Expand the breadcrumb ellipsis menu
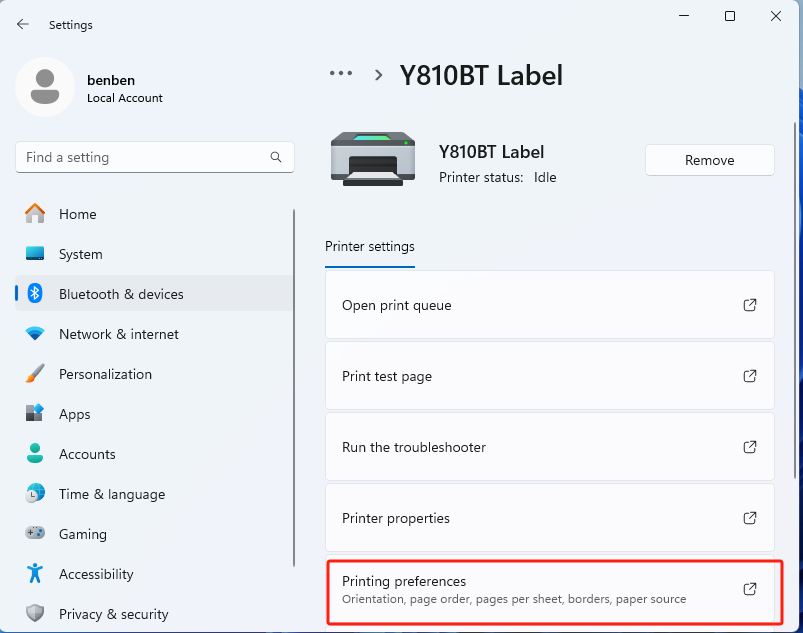The height and width of the screenshot is (633, 803). pos(341,74)
